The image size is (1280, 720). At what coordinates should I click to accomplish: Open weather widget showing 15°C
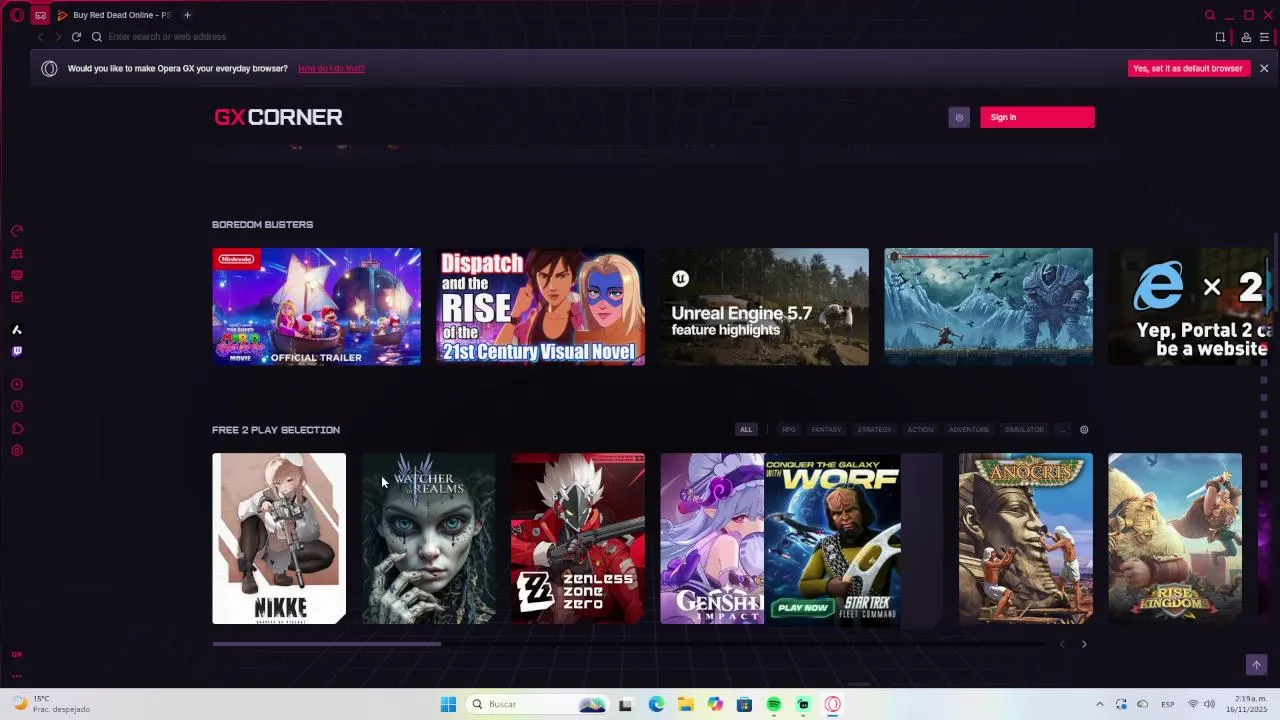coord(52,704)
